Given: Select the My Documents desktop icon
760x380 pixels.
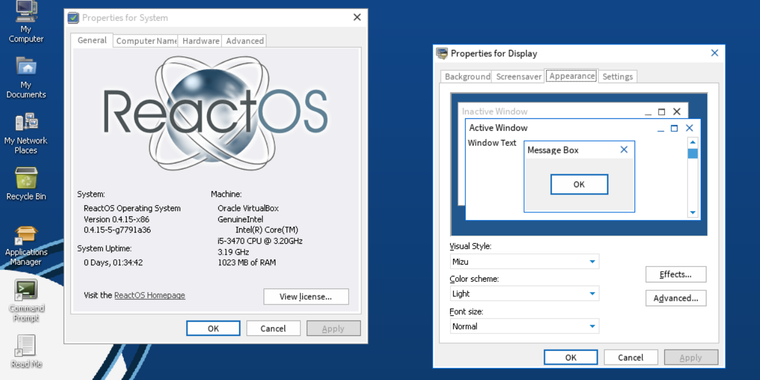Looking at the screenshot, I should [26, 78].
